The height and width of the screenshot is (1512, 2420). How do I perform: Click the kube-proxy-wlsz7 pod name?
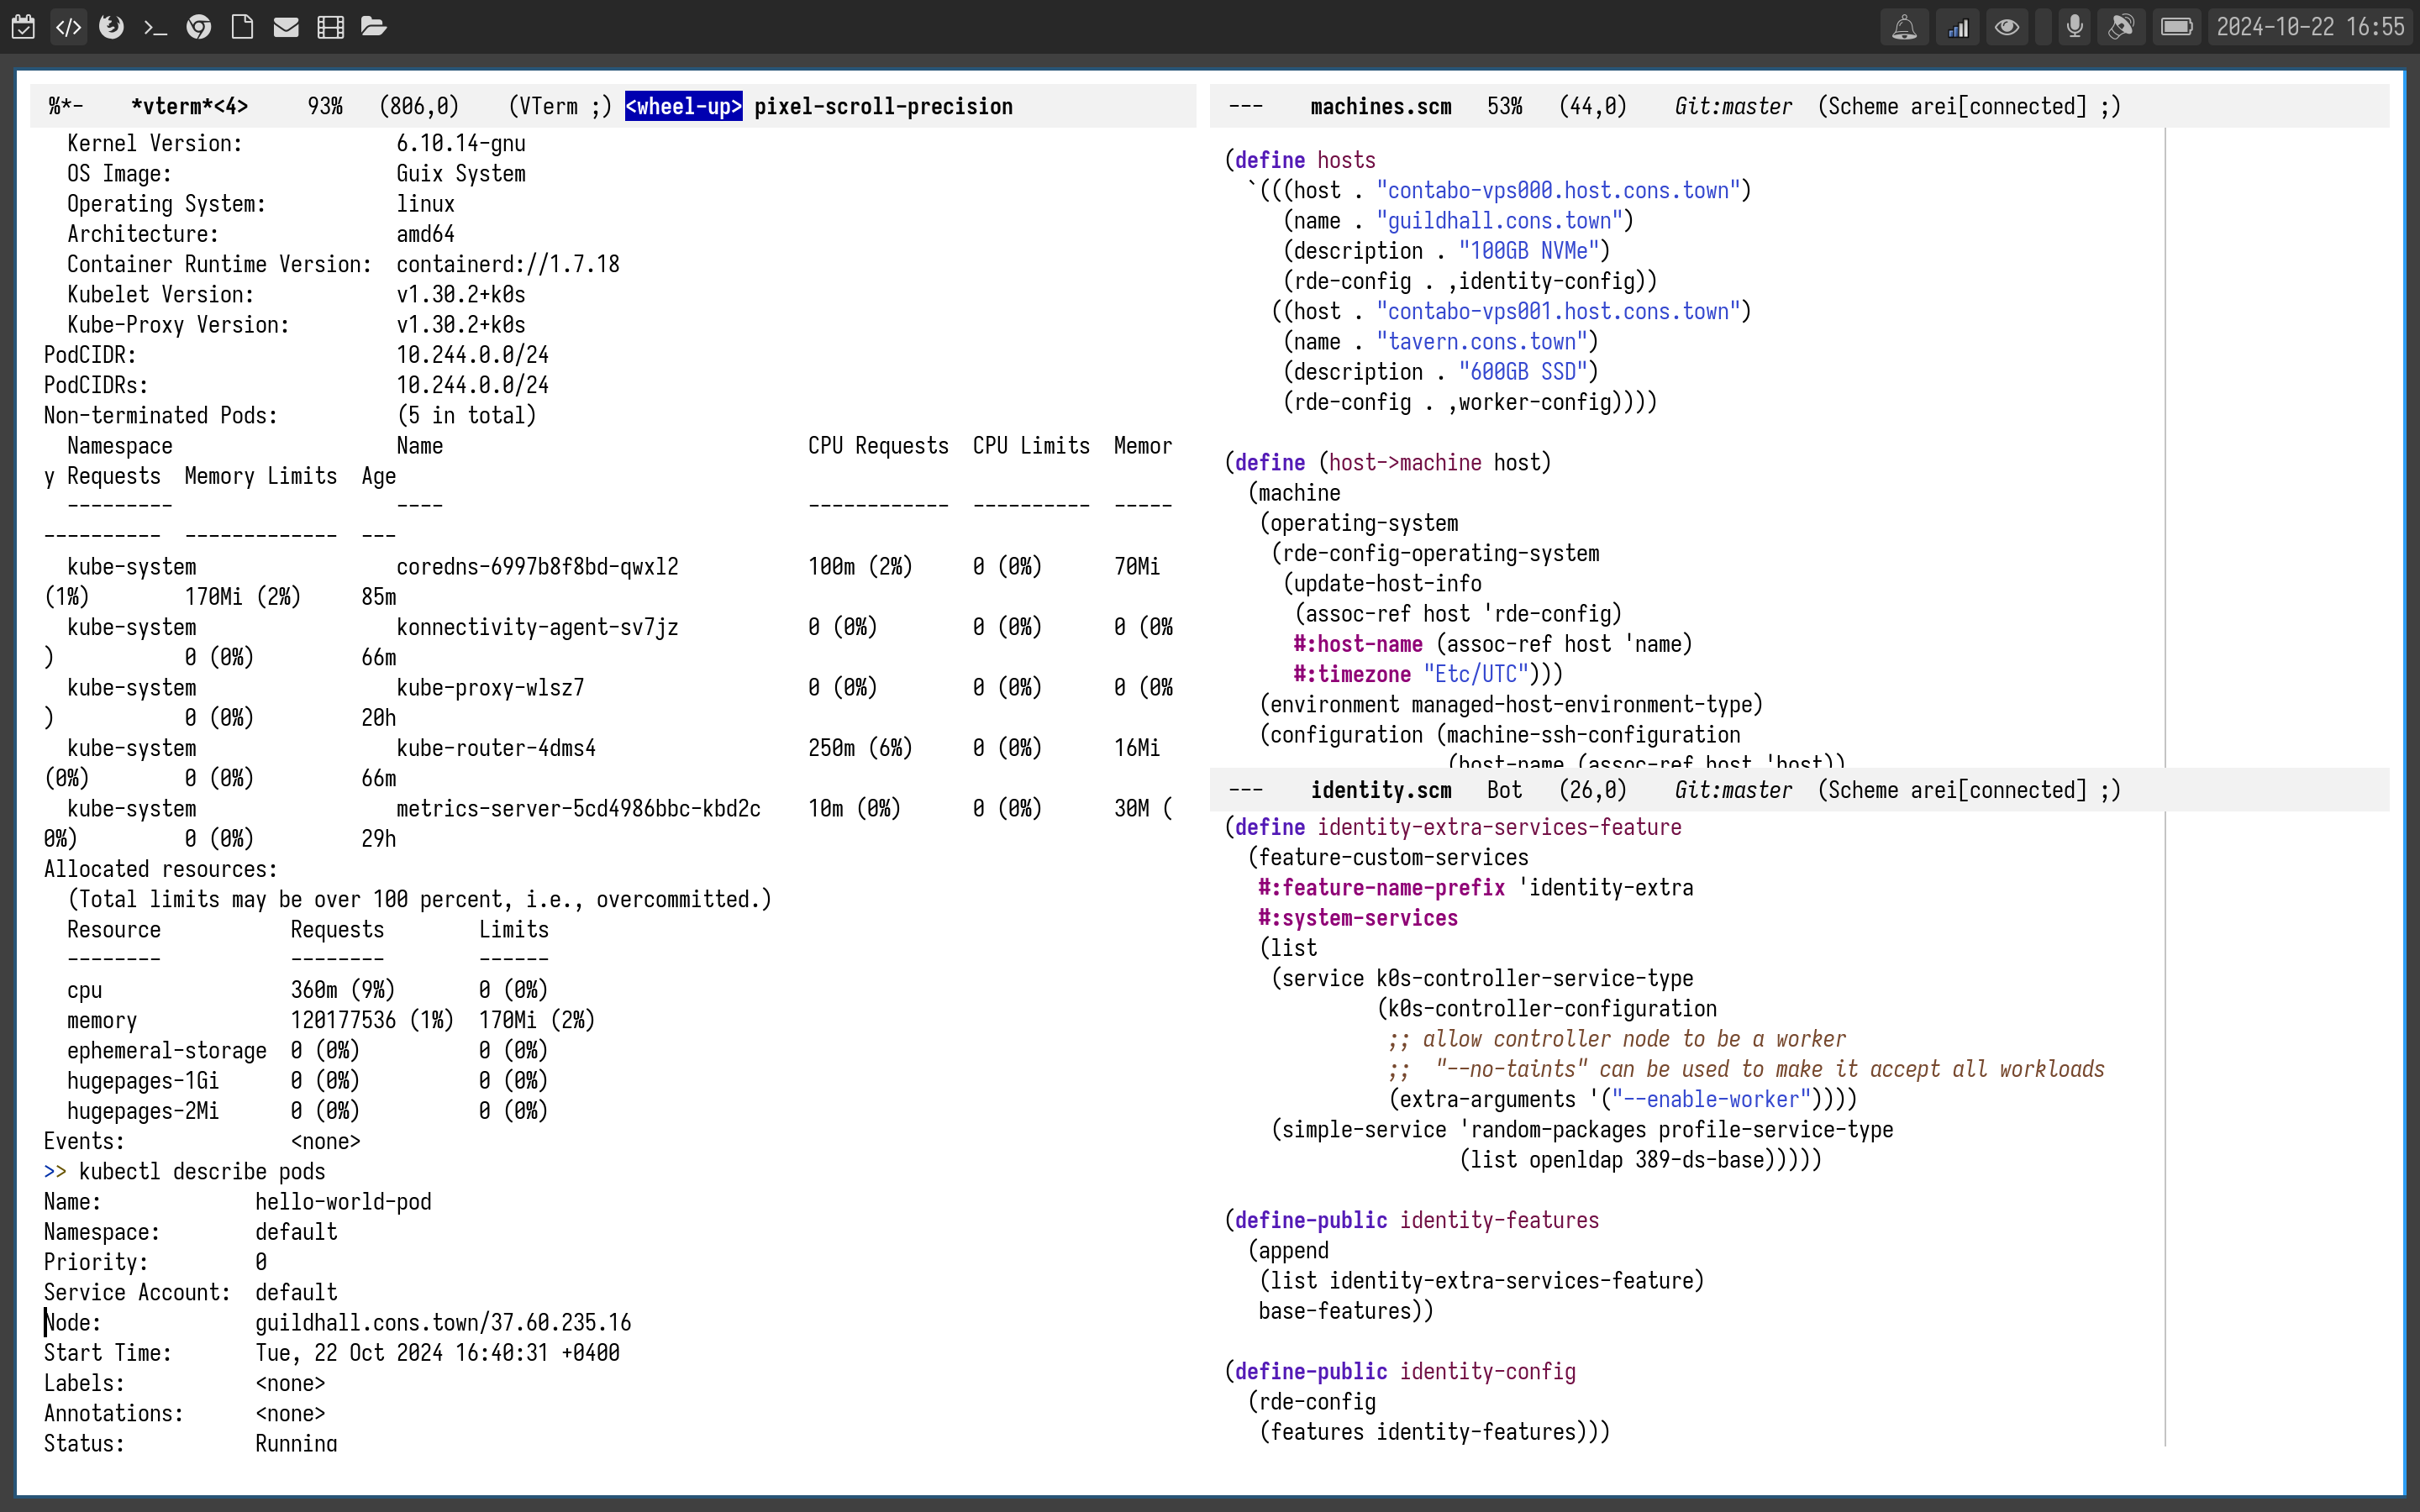(x=490, y=687)
